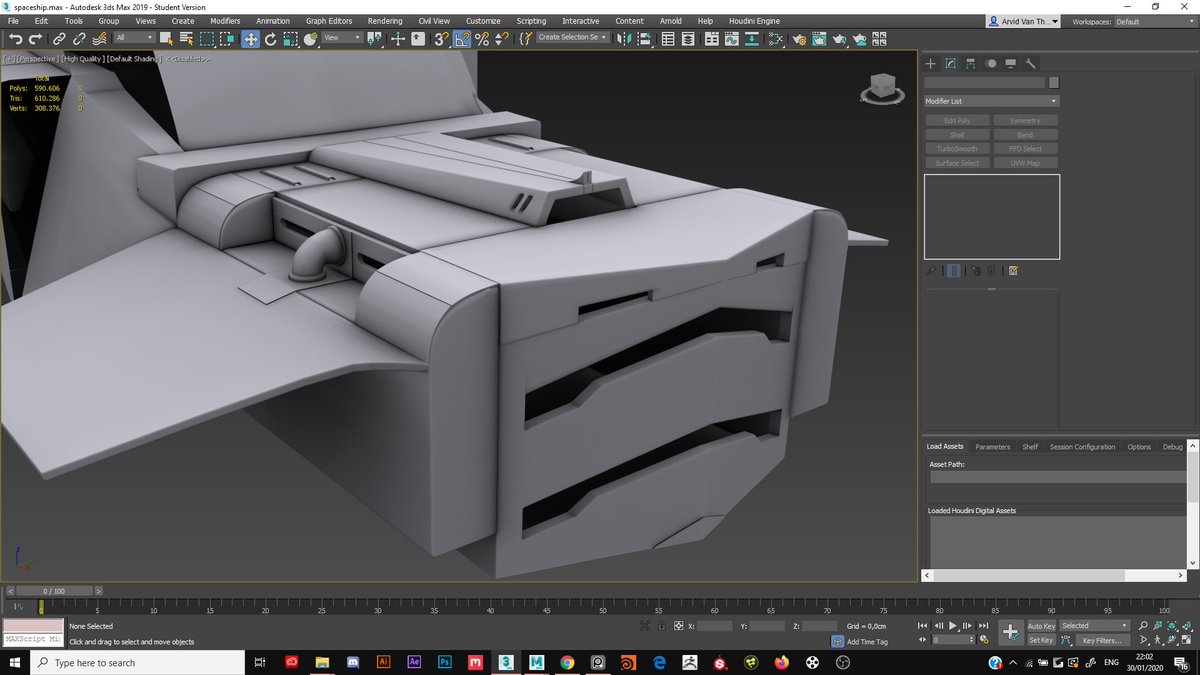Open the Rendering menu
Screen dimensions: 1200x675
385,21
